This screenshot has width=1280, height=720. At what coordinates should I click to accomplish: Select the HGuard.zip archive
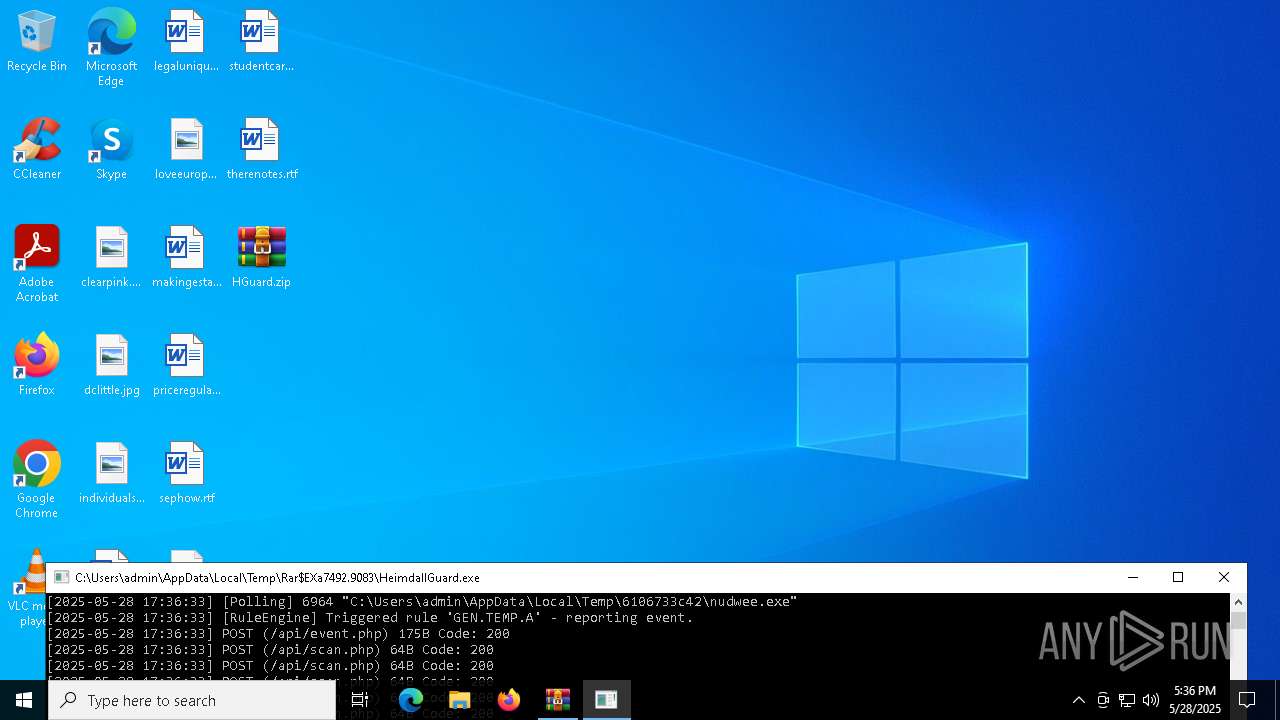(x=261, y=258)
